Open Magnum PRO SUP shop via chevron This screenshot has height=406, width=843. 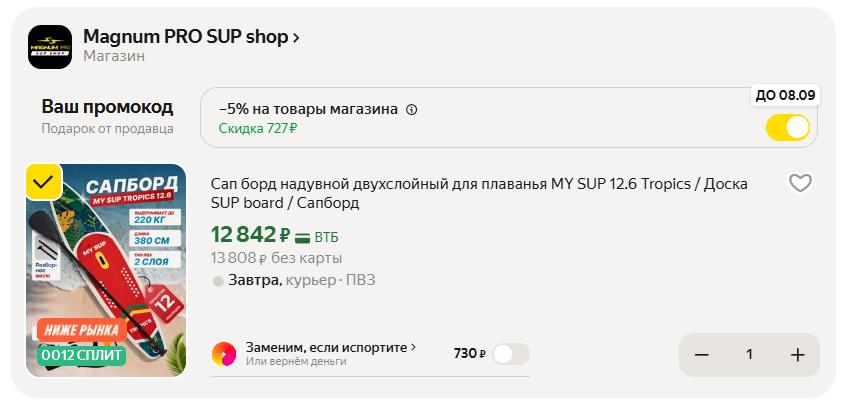tap(295, 37)
